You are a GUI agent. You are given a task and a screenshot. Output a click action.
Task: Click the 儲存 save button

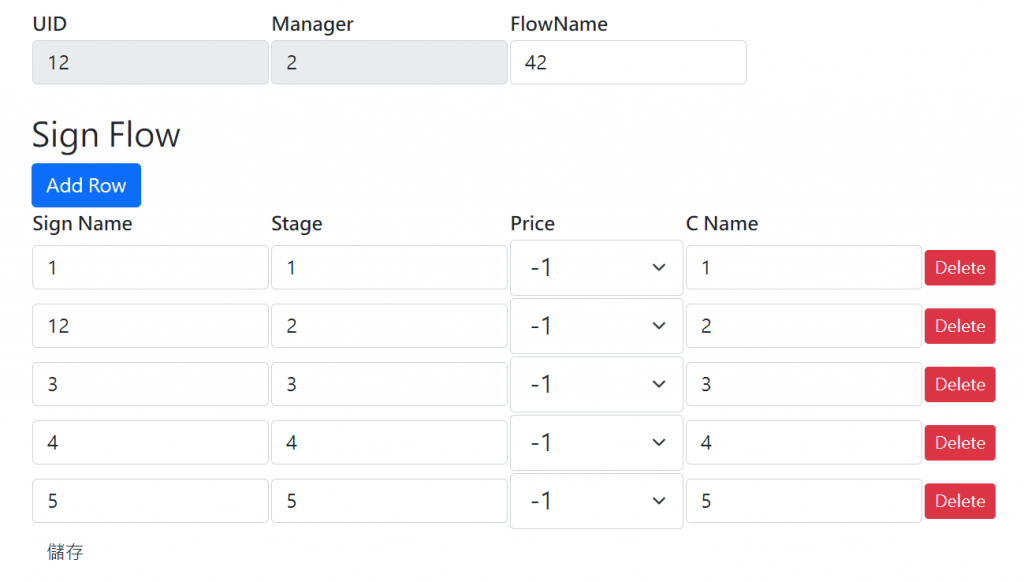click(x=65, y=551)
